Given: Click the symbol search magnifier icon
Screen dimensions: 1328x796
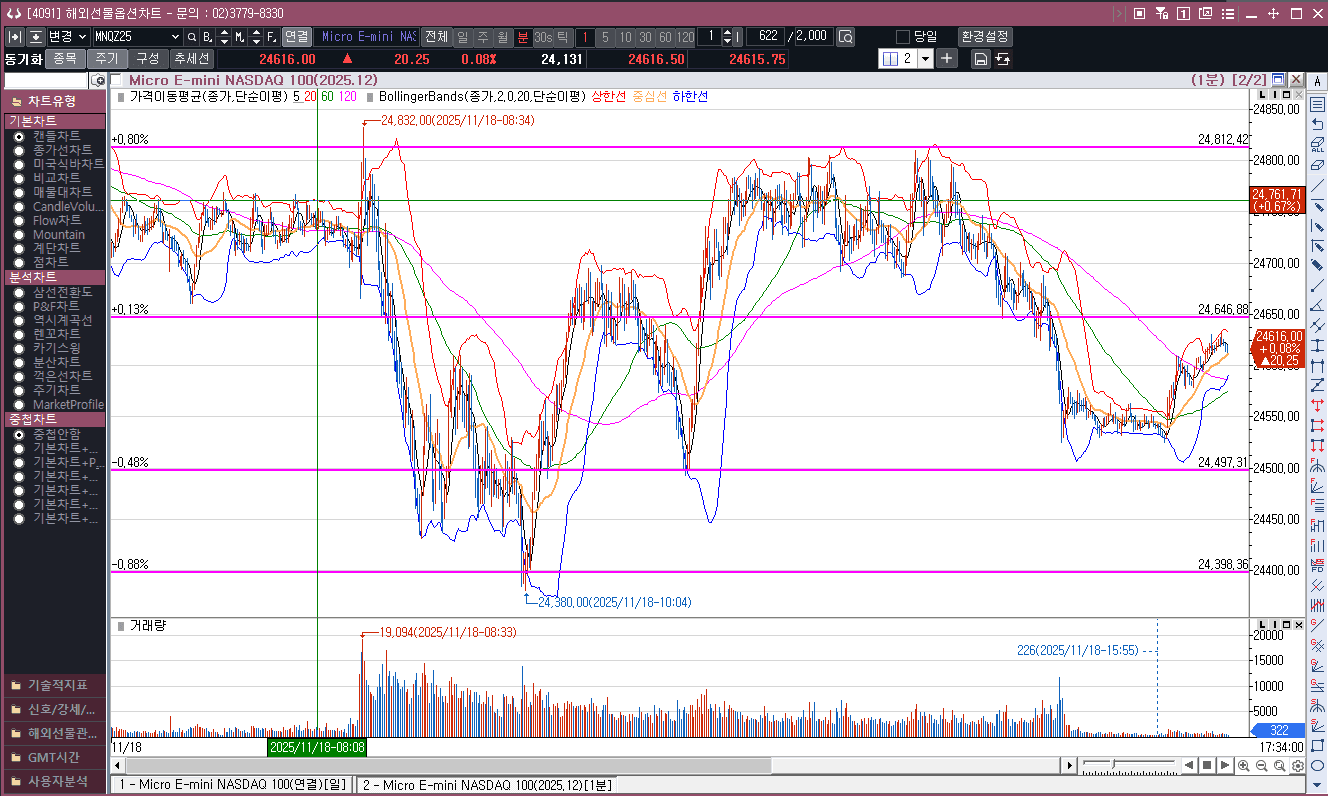Looking at the screenshot, I should [x=192, y=37].
